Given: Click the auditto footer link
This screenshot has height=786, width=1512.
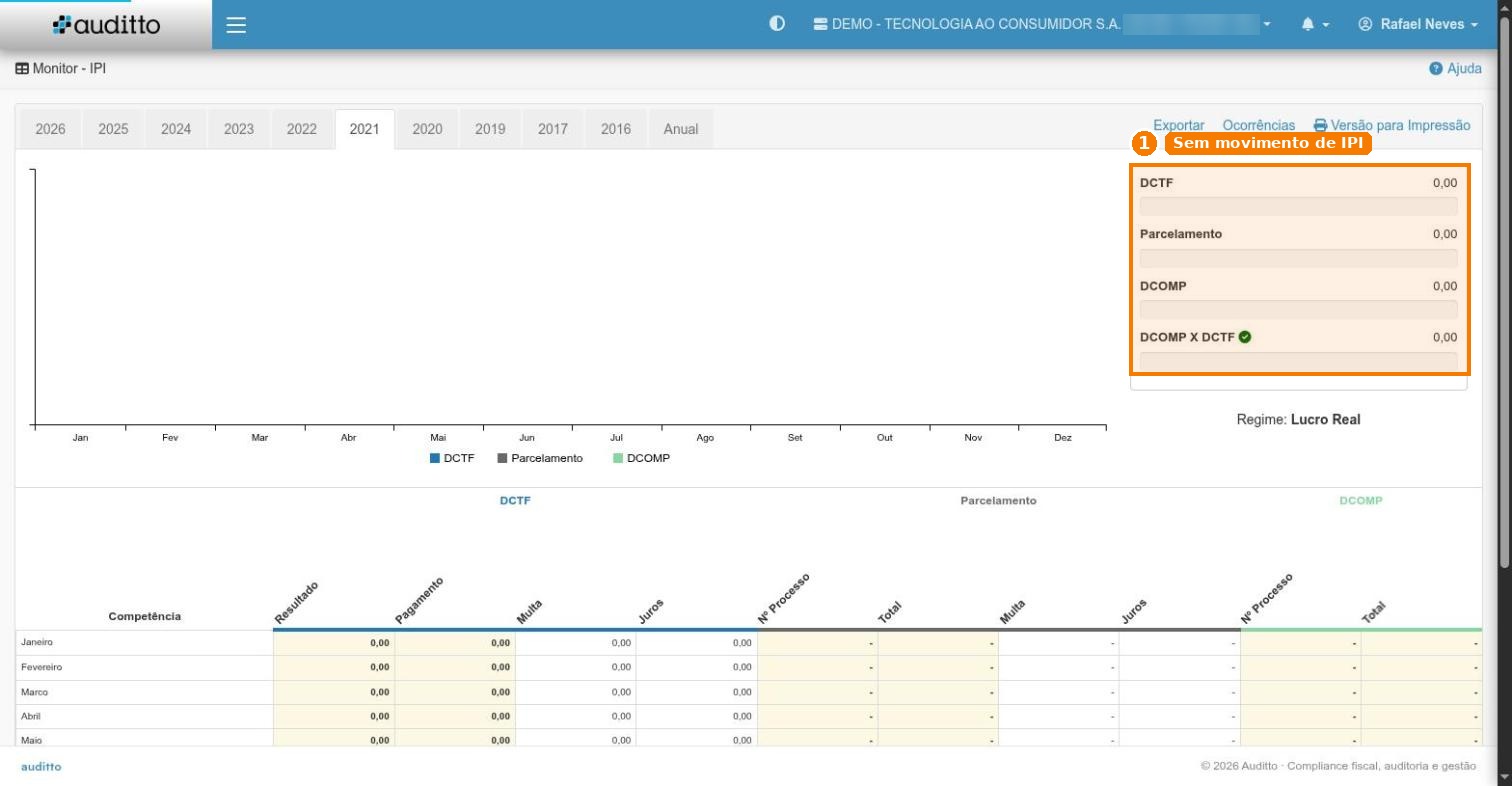Looking at the screenshot, I should click(41, 767).
